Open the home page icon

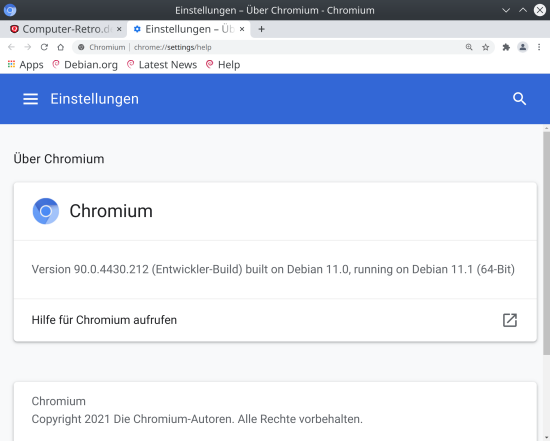coord(61,47)
